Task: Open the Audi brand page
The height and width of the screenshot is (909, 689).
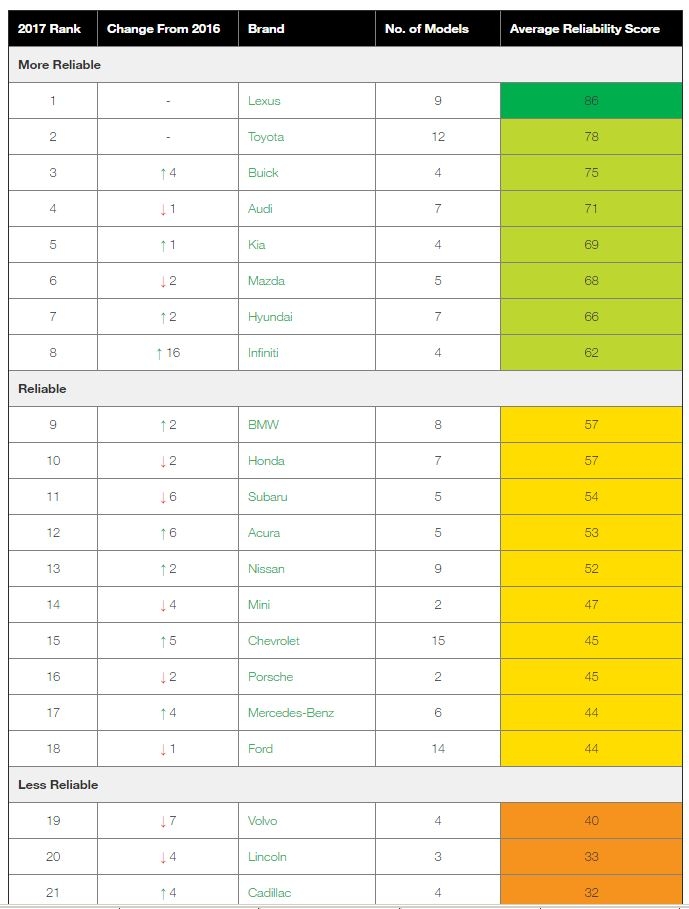Action: click(260, 209)
